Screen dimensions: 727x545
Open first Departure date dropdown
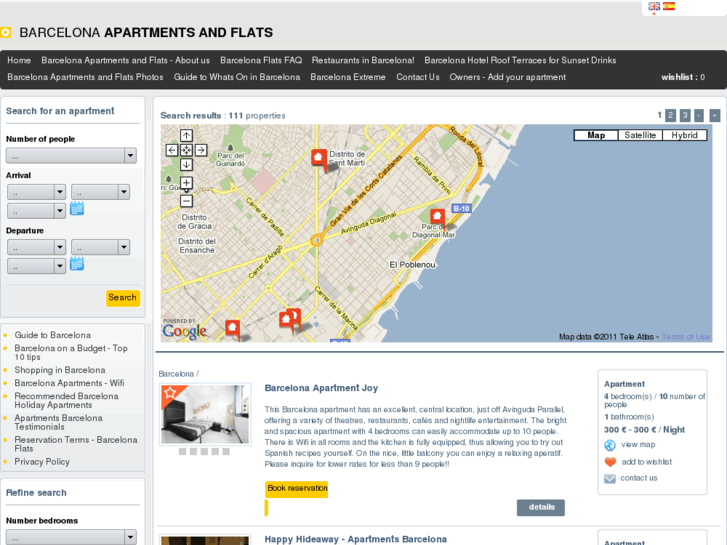pyautogui.click(x=37, y=247)
